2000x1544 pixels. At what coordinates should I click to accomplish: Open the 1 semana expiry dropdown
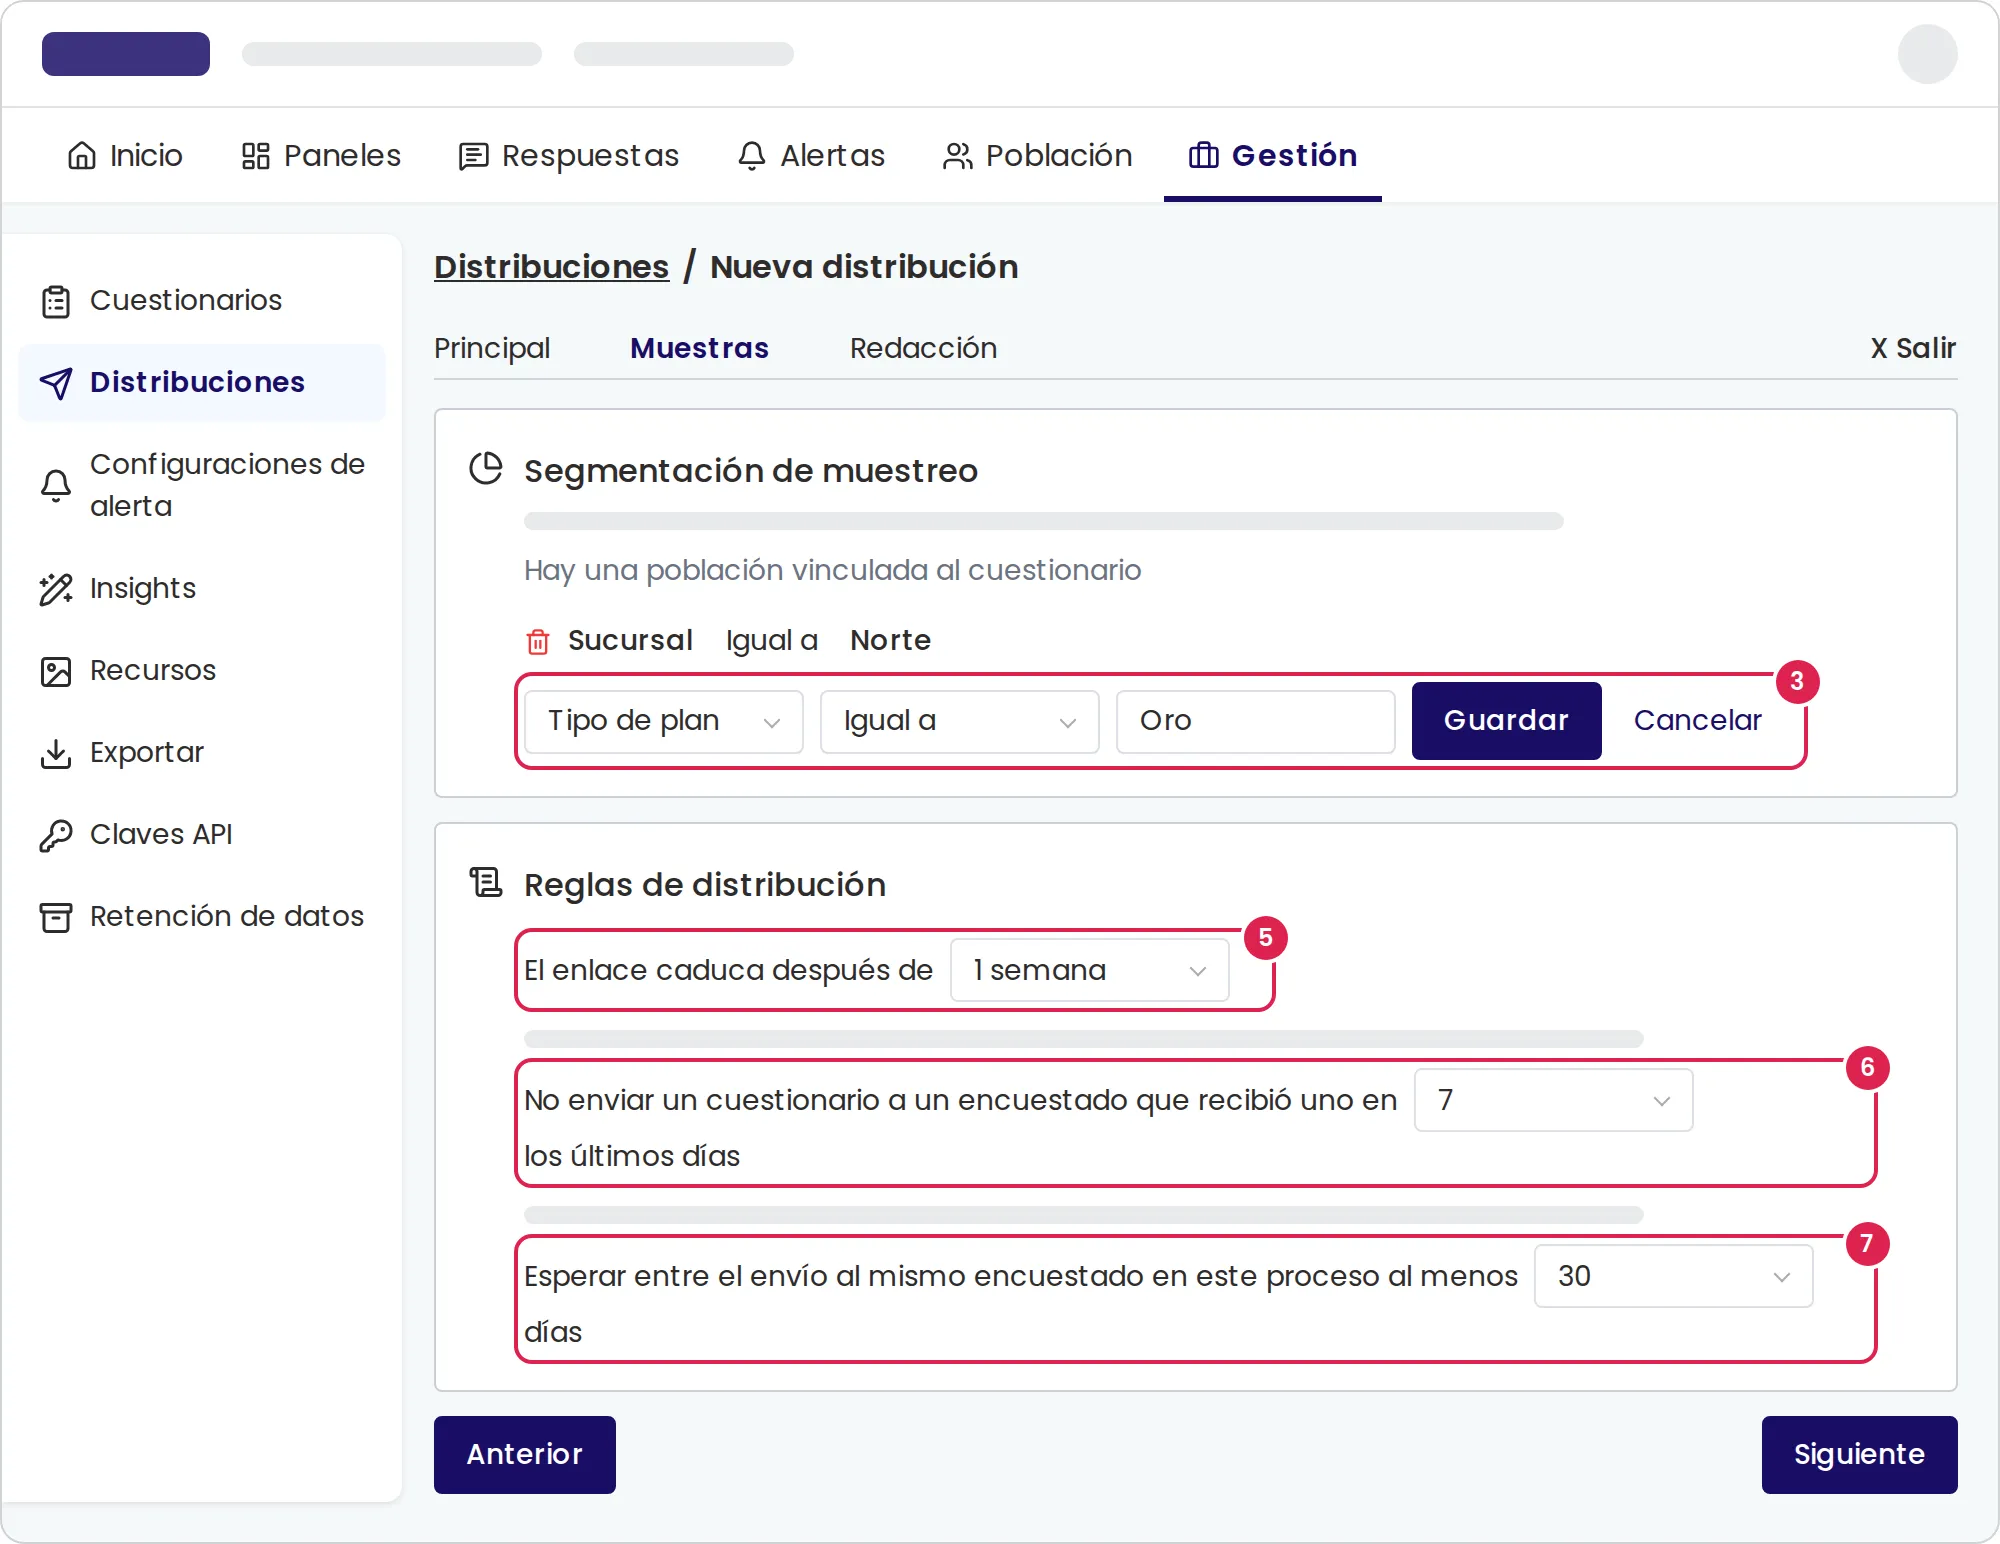point(1090,971)
